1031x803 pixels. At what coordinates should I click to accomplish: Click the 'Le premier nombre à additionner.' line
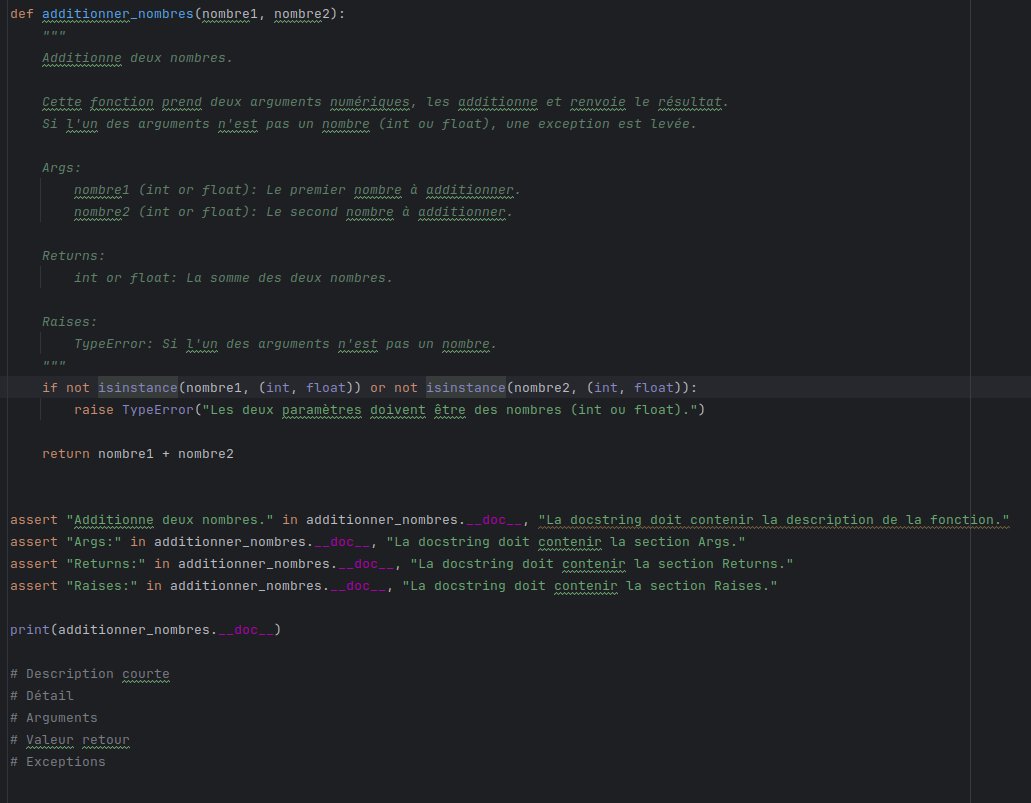click(297, 190)
